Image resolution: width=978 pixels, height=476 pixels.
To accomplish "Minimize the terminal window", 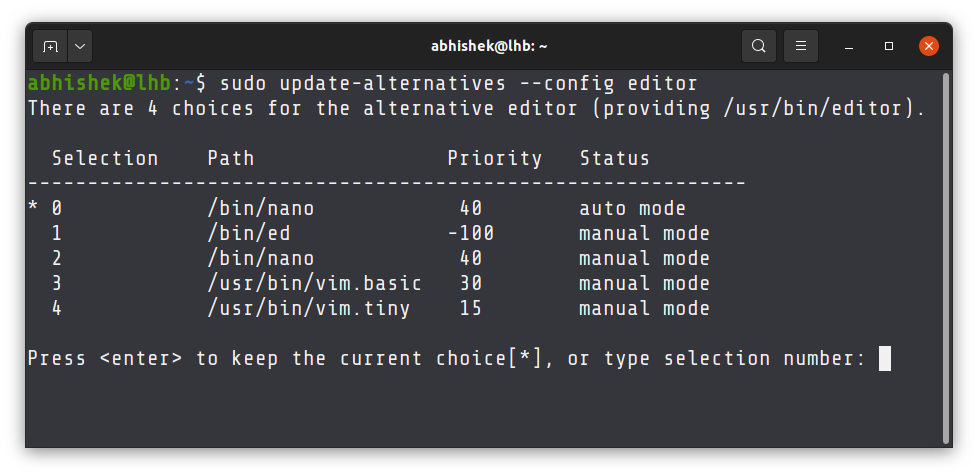I will point(849,46).
